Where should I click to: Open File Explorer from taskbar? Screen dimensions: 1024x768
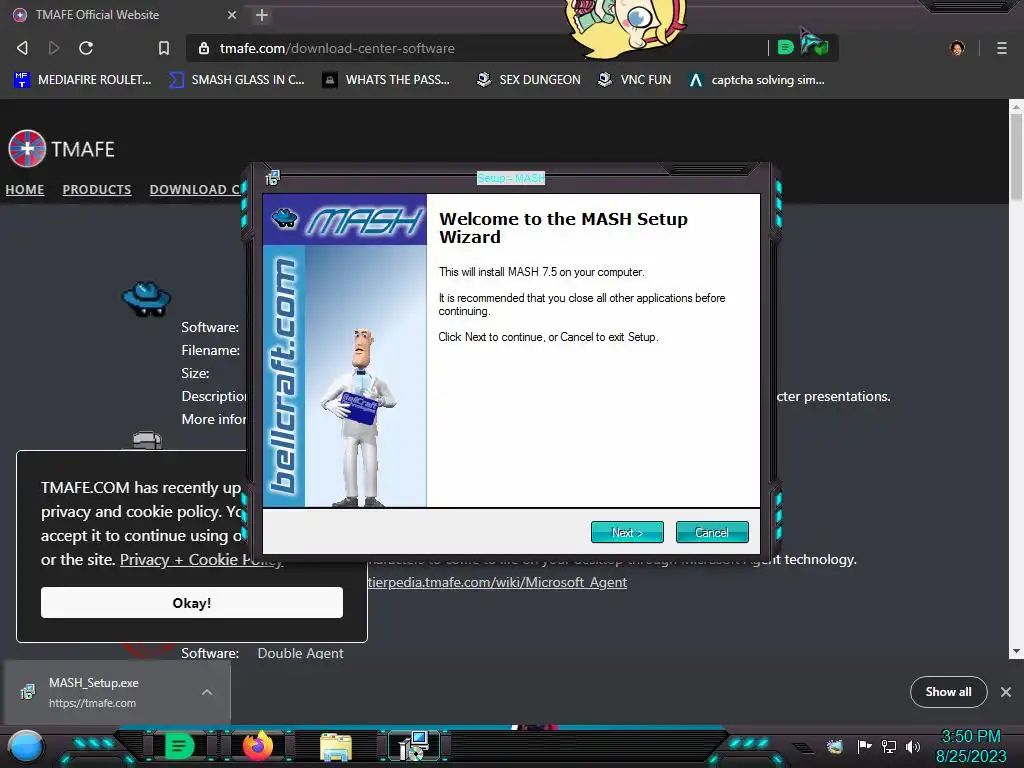[336, 747]
